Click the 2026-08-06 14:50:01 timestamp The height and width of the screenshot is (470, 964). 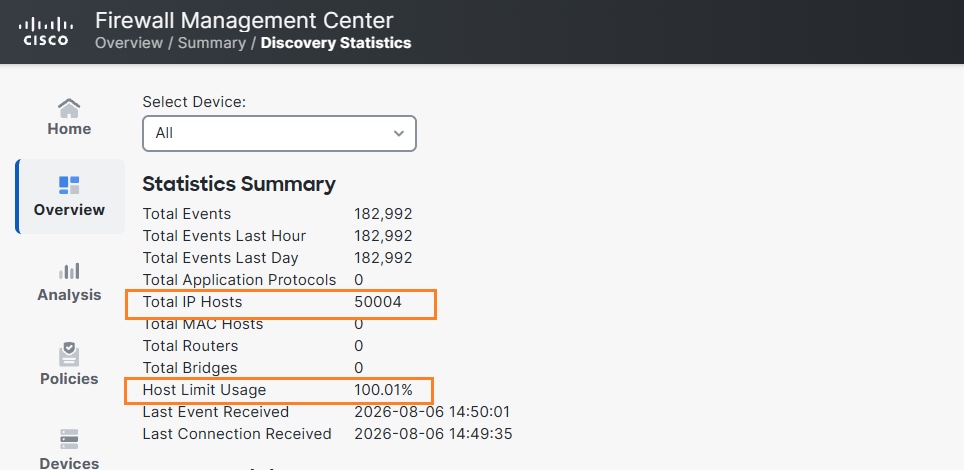pyautogui.click(x=432, y=412)
